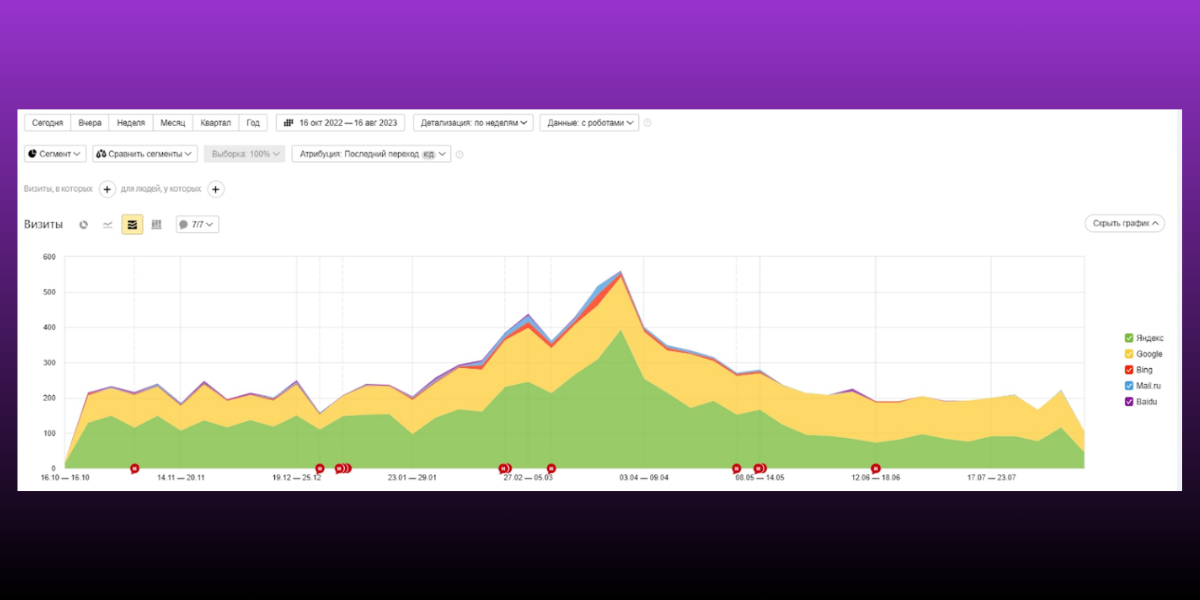Click Скрыть график button

[1125, 224]
